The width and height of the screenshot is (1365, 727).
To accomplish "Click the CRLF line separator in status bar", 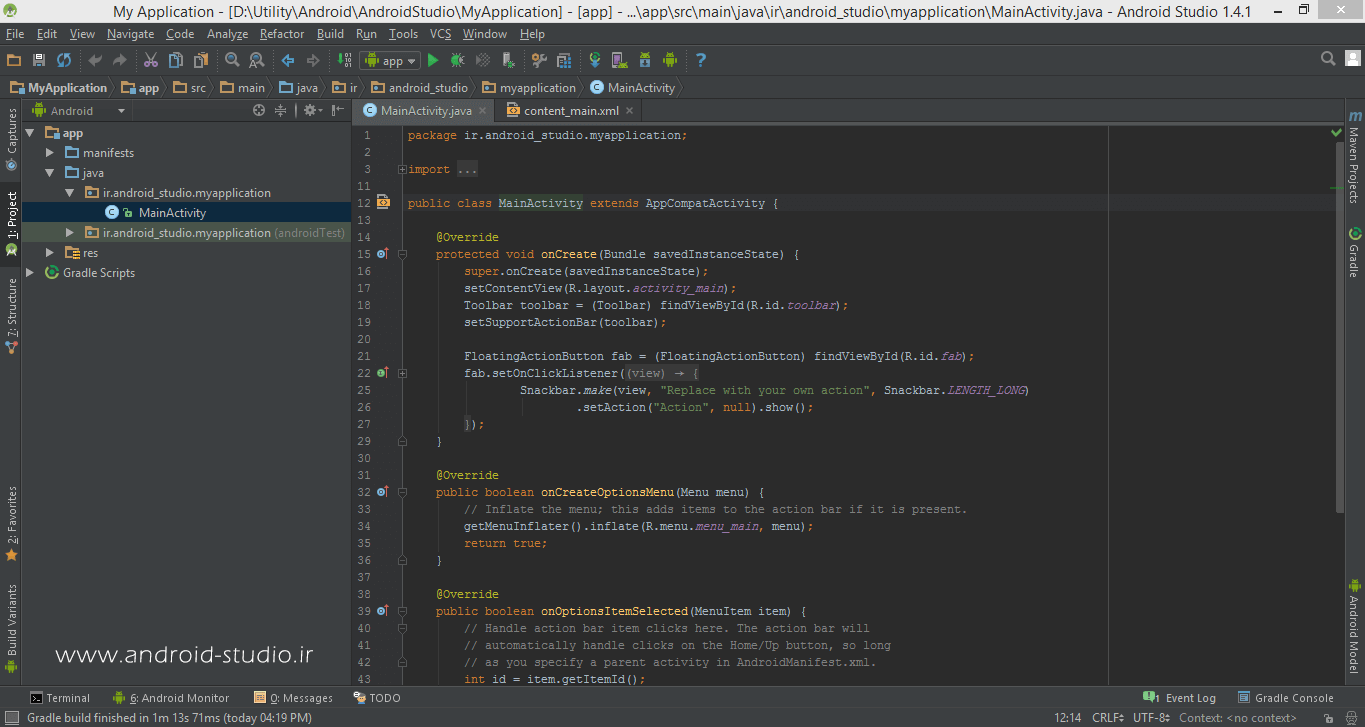I will [1109, 718].
